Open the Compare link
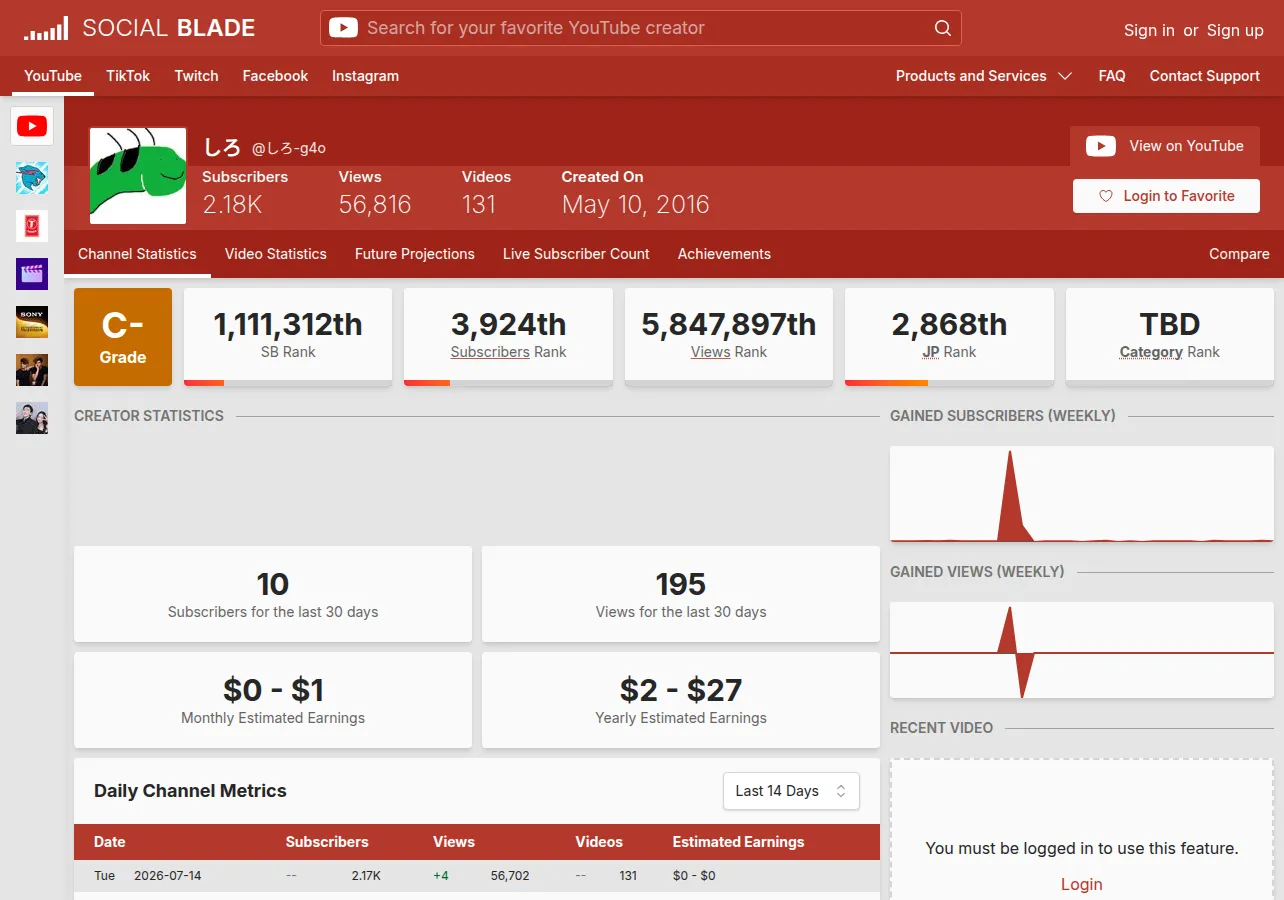 click(x=1239, y=254)
